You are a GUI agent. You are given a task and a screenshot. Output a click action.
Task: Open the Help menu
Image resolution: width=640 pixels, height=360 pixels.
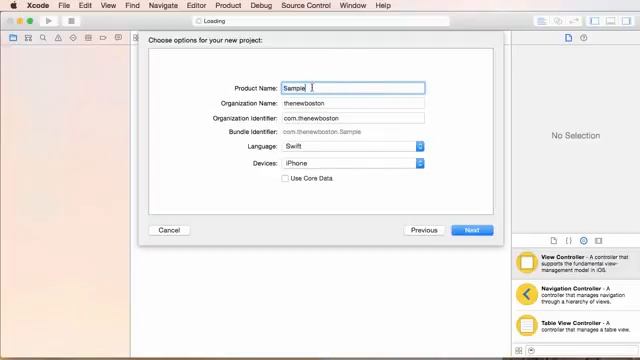point(383,5)
